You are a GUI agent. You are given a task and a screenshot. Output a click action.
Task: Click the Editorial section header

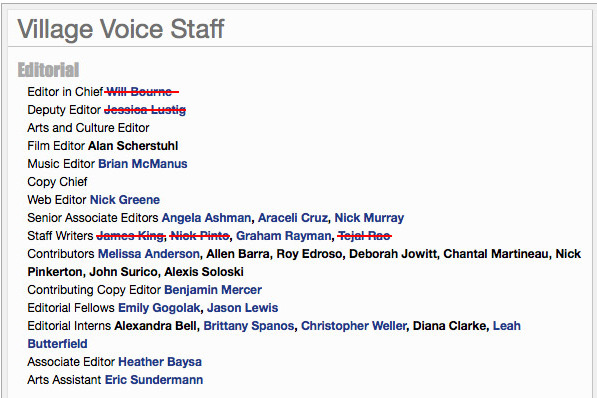pyautogui.click(x=48, y=70)
